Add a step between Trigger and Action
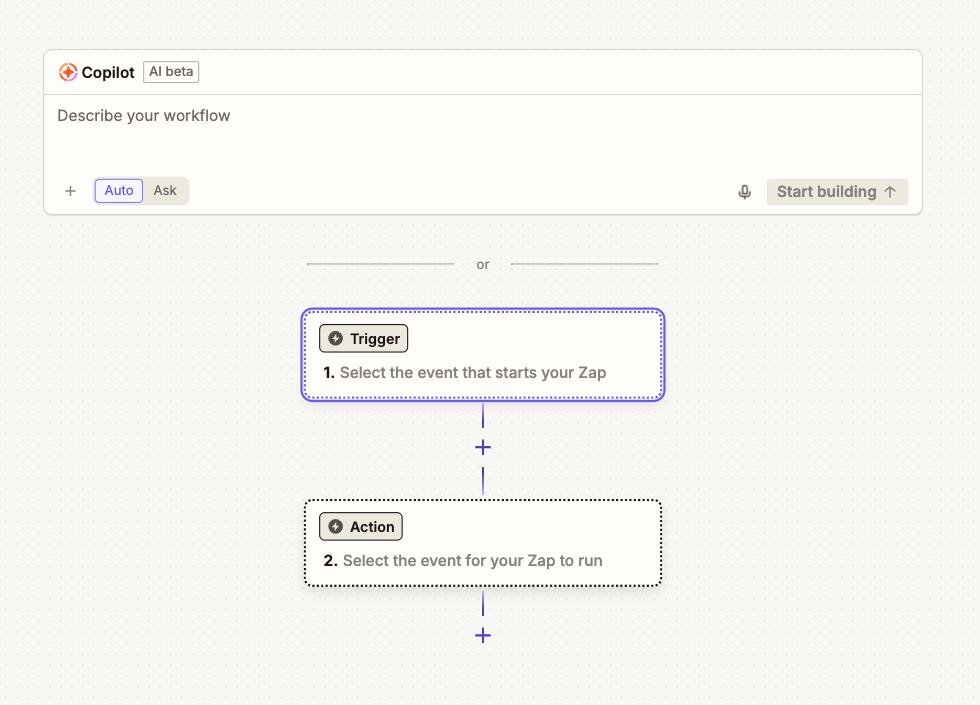 coord(483,448)
